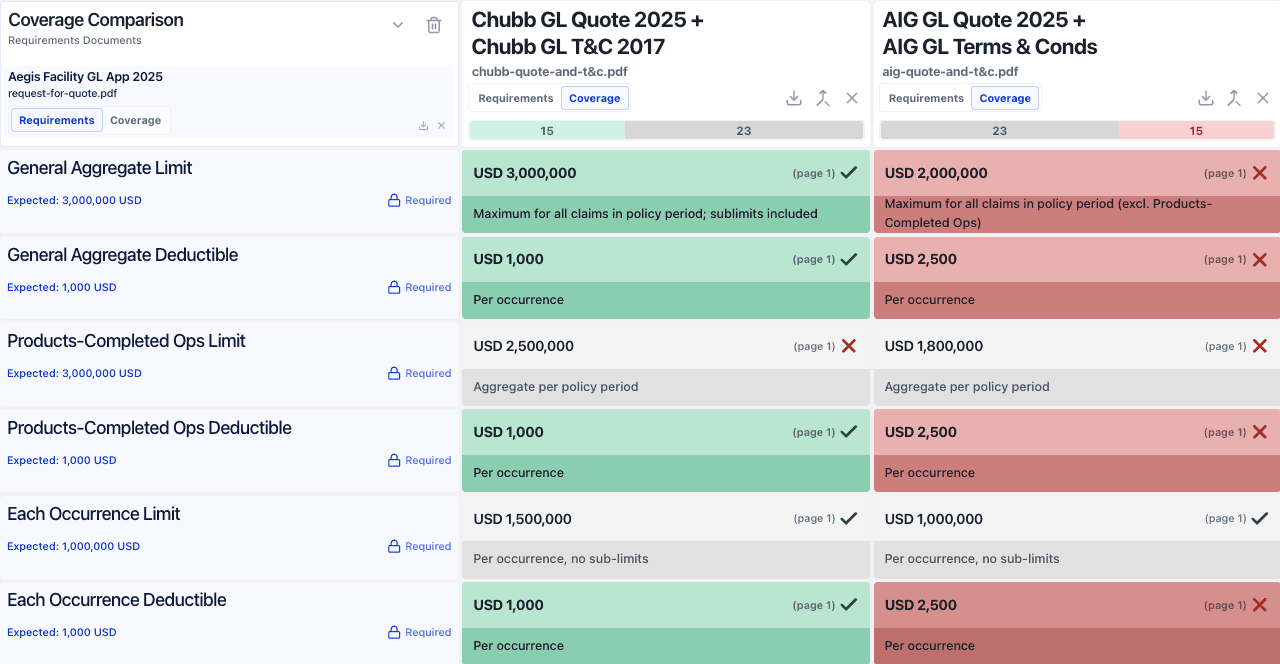Click red X on AIG Each Occurrence Deductible
Viewport: 1280px width, 664px height.
point(1260,605)
